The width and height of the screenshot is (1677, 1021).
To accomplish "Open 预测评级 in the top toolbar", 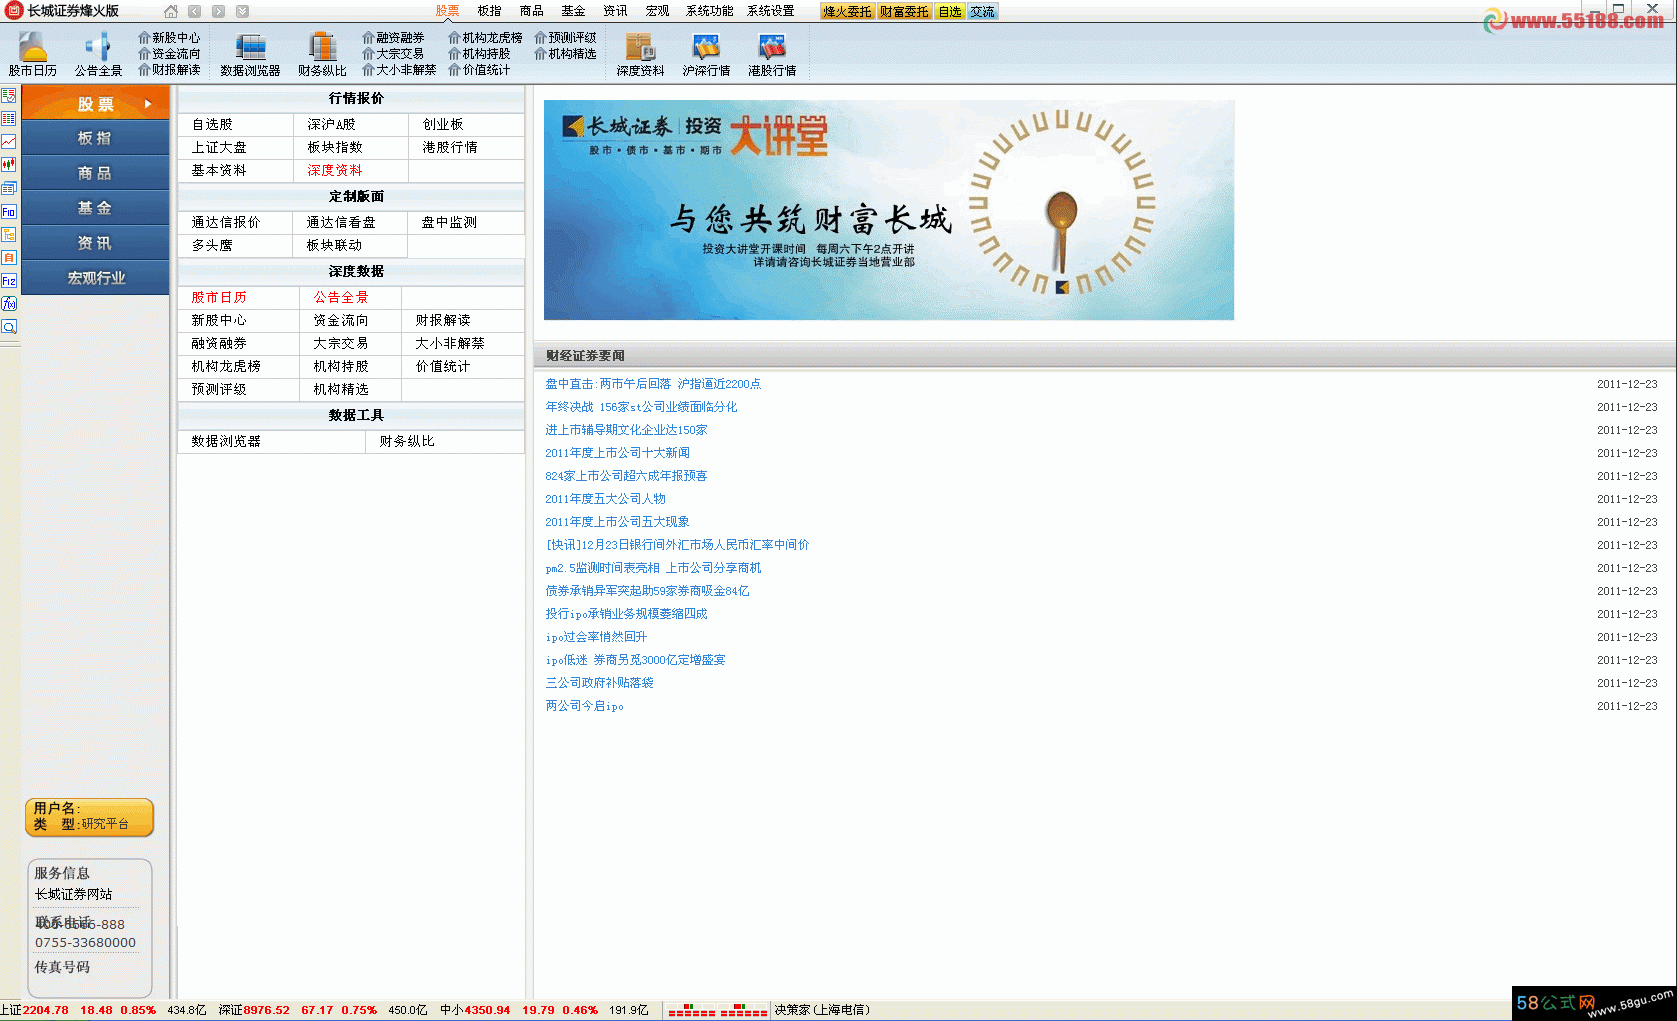I will (565, 38).
